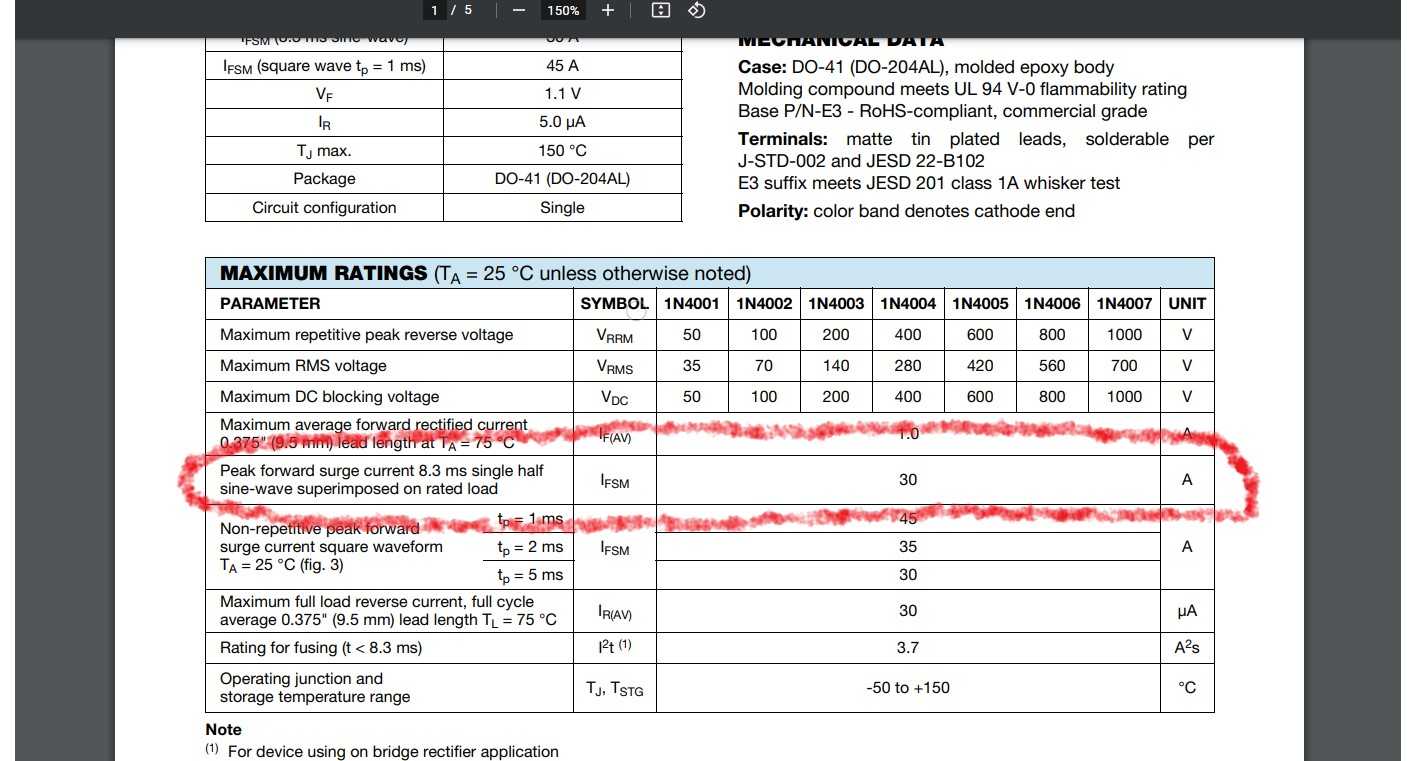Image resolution: width=1416 pixels, height=761 pixels.
Task: Click the 'Note' heading below the table
Action: coord(224,730)
